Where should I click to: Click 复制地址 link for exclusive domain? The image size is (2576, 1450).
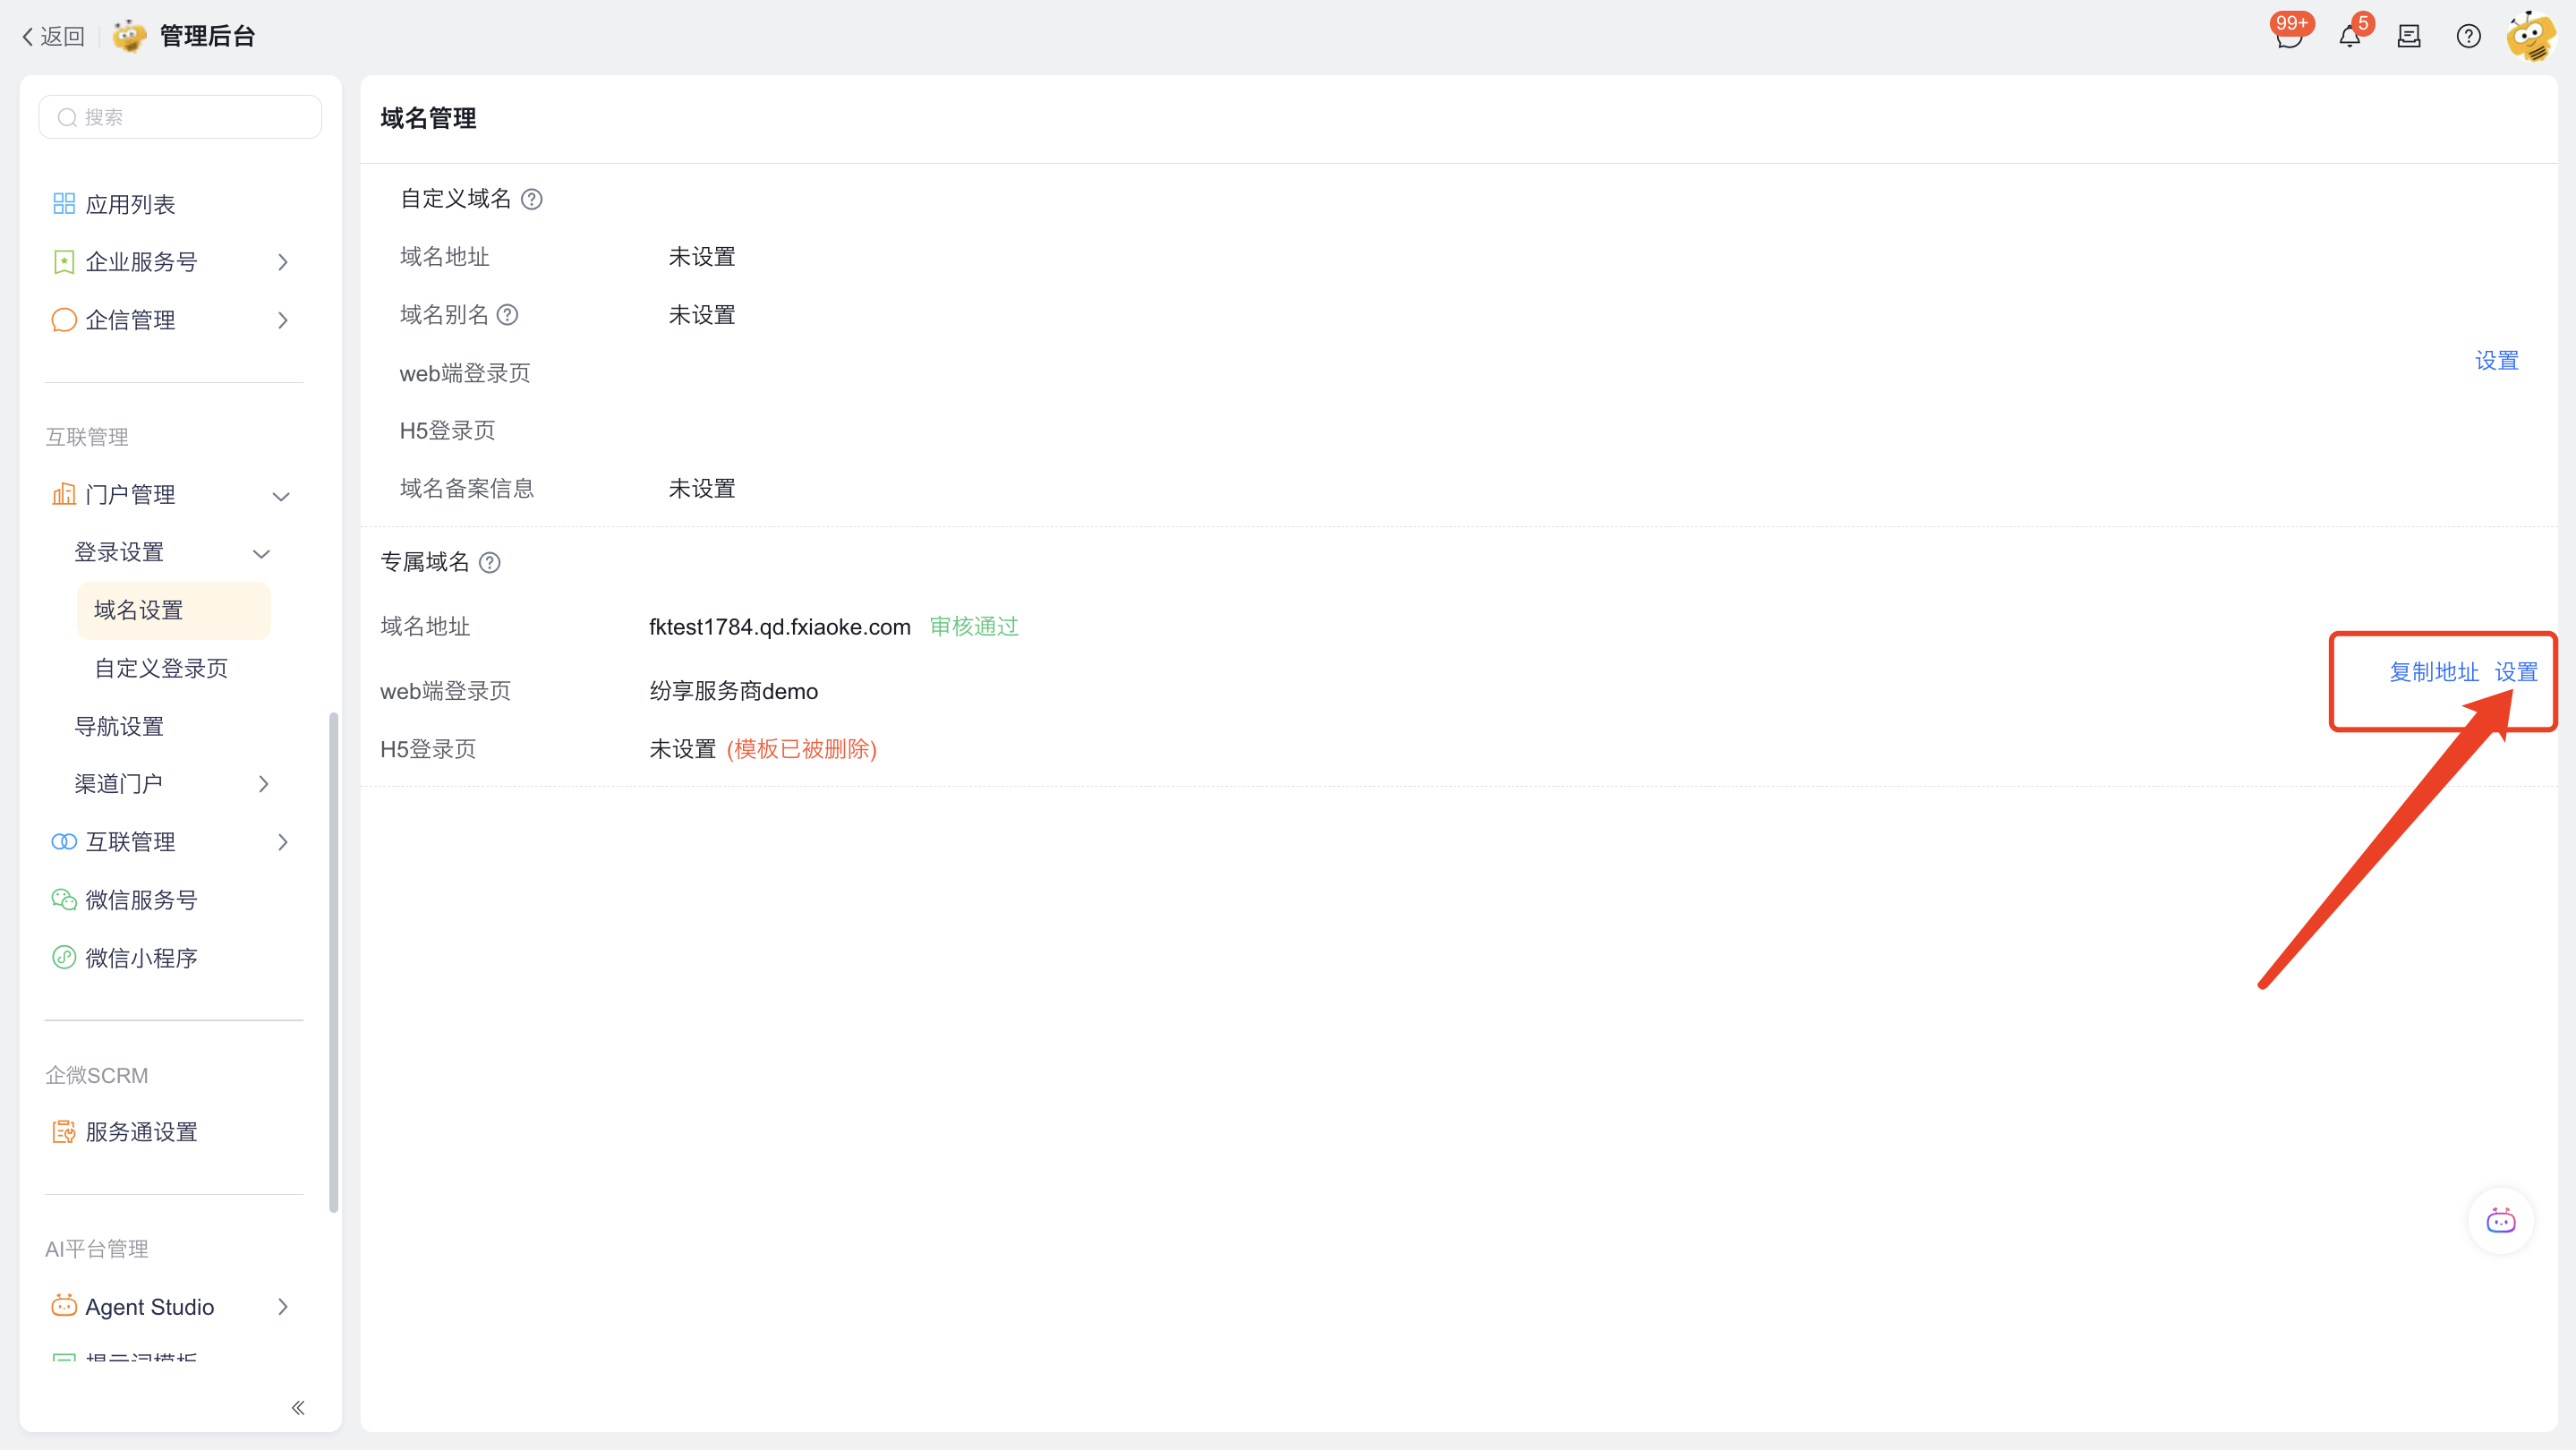point(2433,672)
